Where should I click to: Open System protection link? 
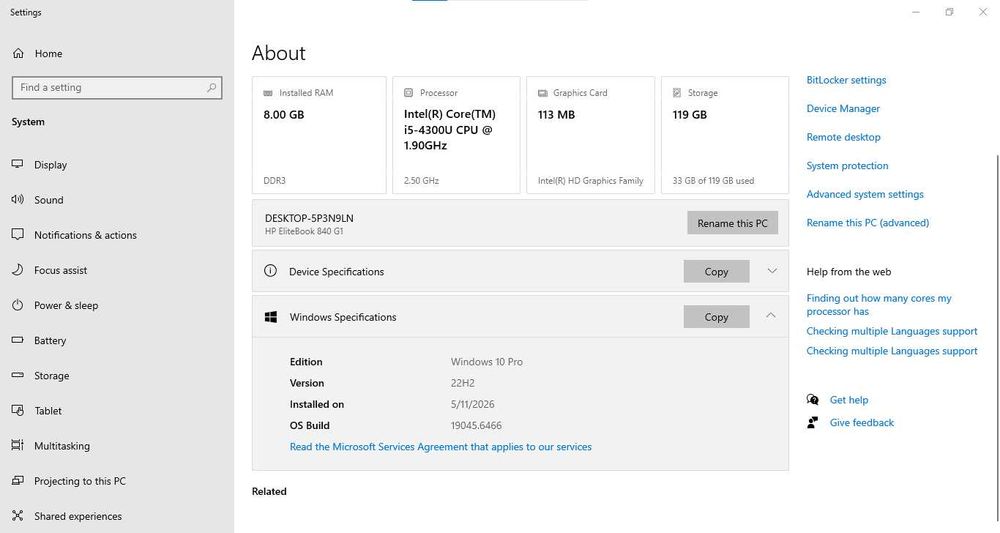coord(847,166)
